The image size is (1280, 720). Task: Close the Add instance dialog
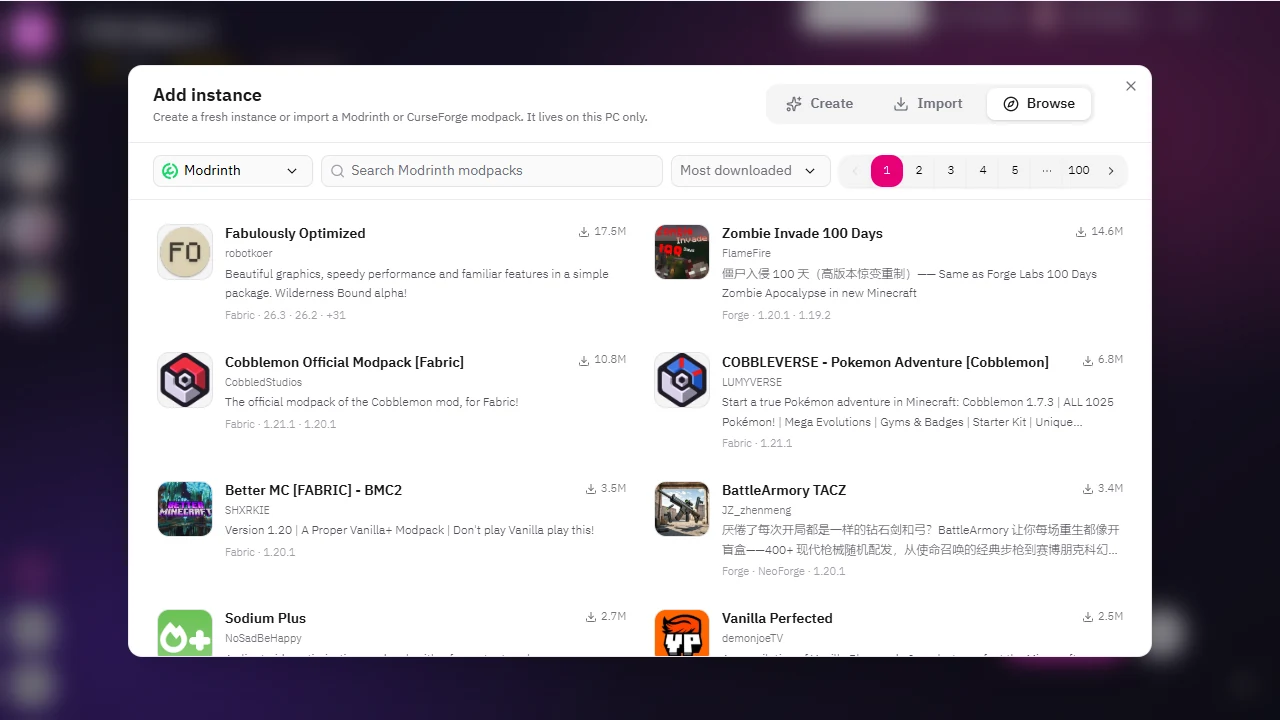[x=1131, y=86]
